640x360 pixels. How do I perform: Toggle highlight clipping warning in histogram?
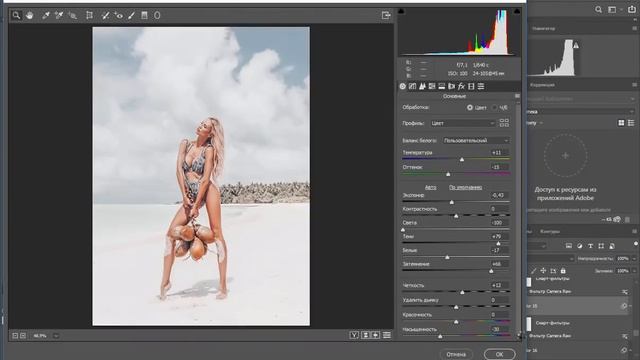point(517,11)
